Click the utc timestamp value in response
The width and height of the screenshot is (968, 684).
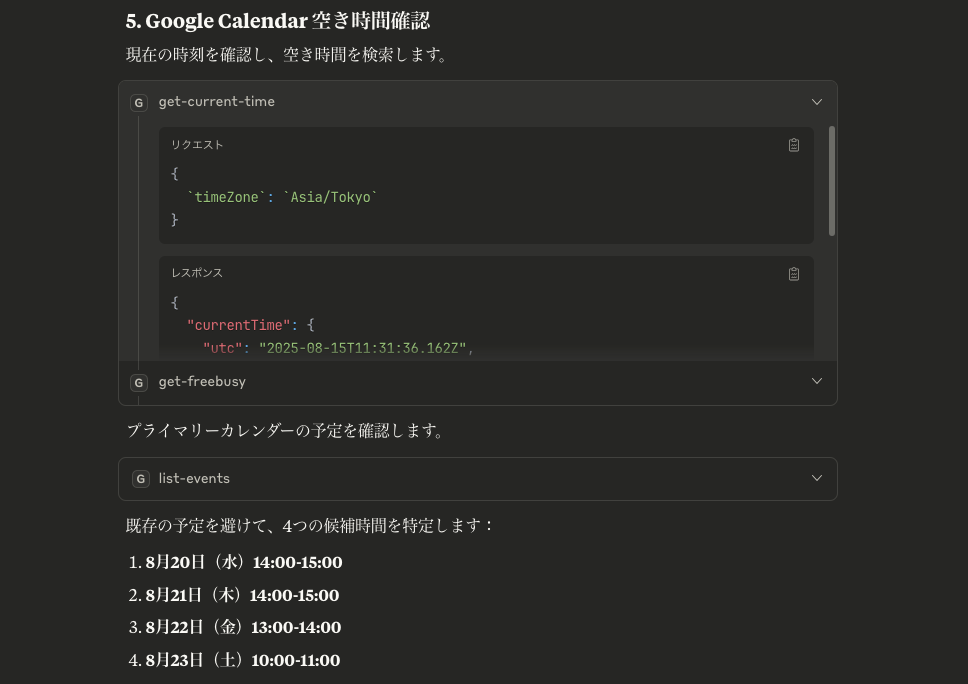click(x=362, y=348)
